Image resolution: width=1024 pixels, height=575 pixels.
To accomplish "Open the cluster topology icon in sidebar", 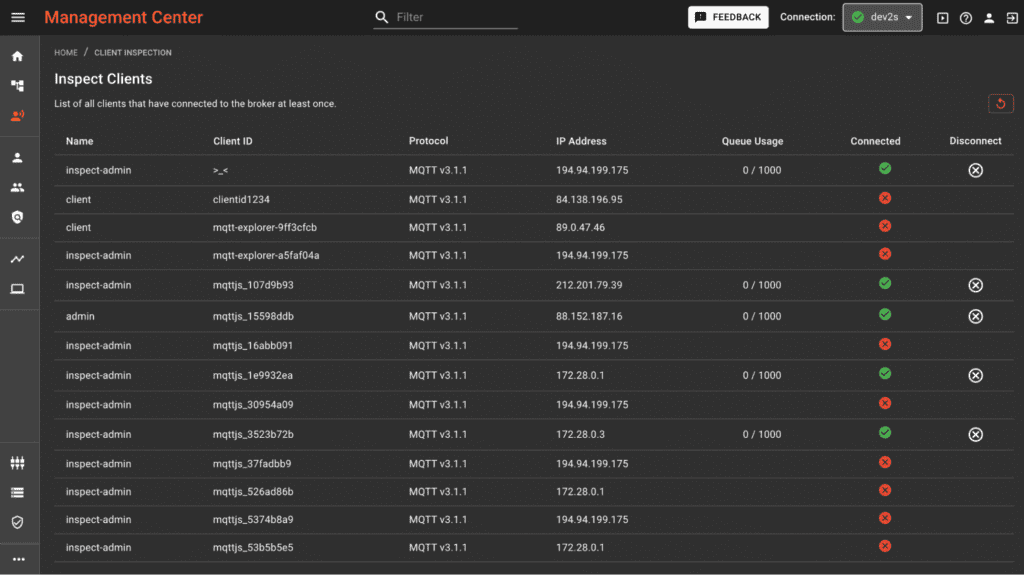I will point(17,86).
